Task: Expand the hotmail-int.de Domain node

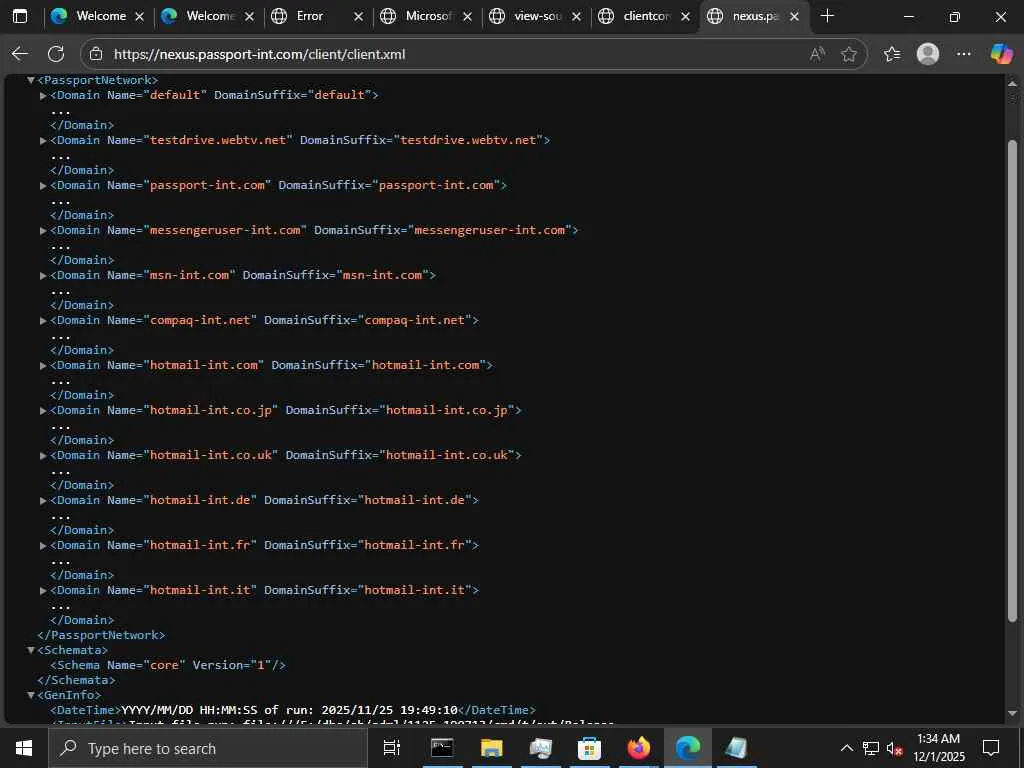Action: click(43, 500)
